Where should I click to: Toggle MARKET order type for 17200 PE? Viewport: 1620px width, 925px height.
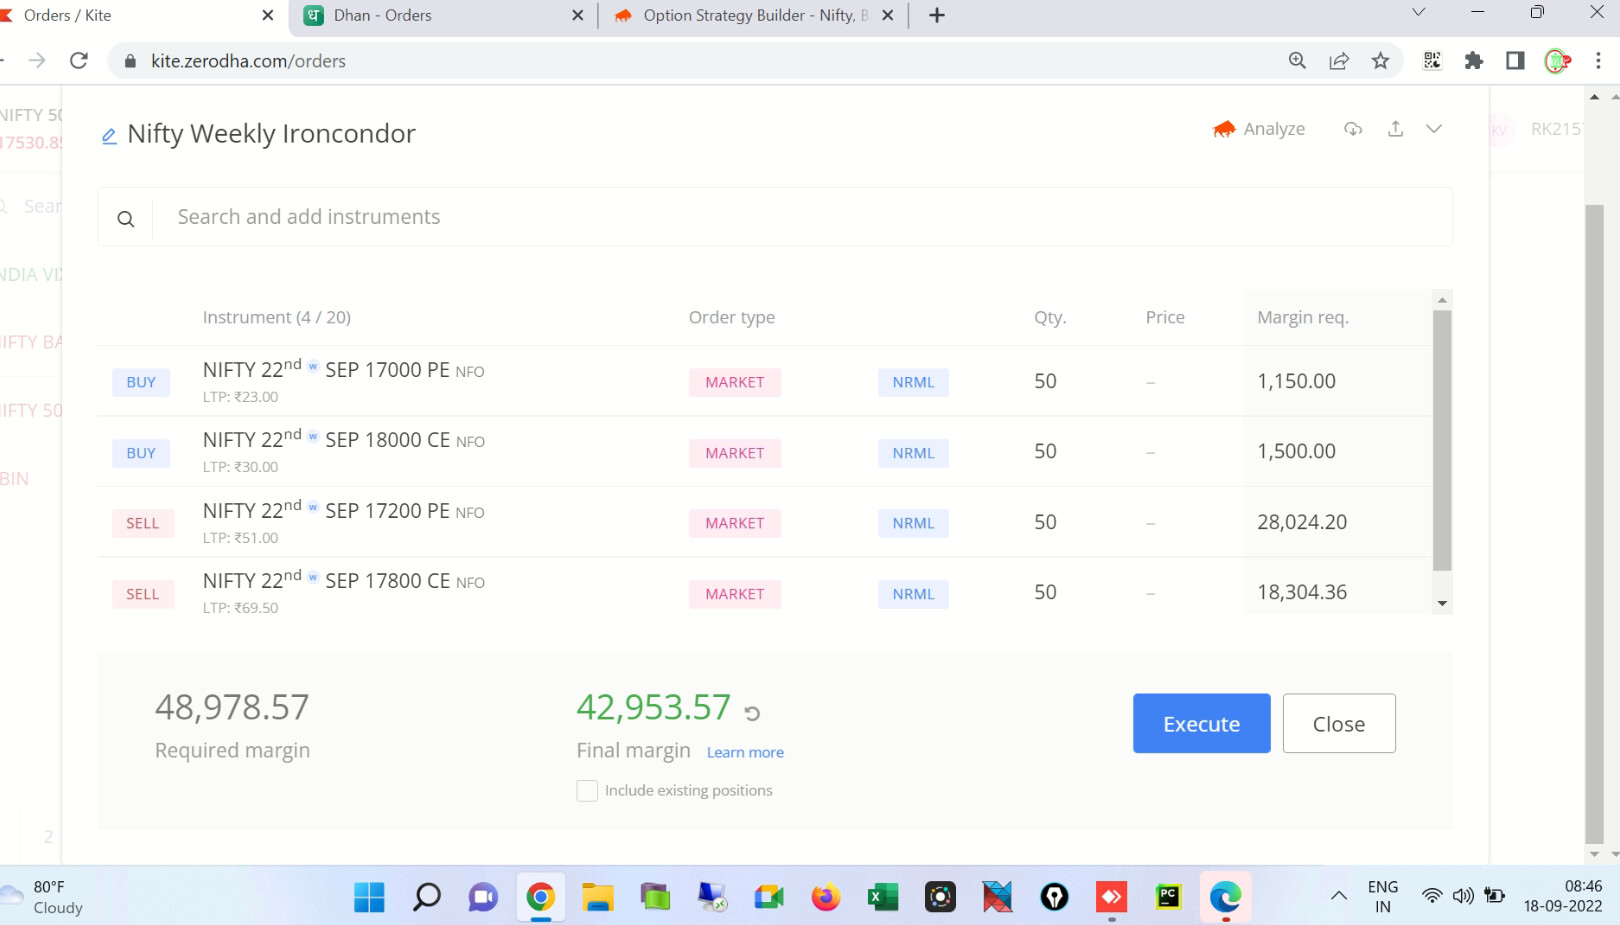pyautogui.click(x=735, y=523)
